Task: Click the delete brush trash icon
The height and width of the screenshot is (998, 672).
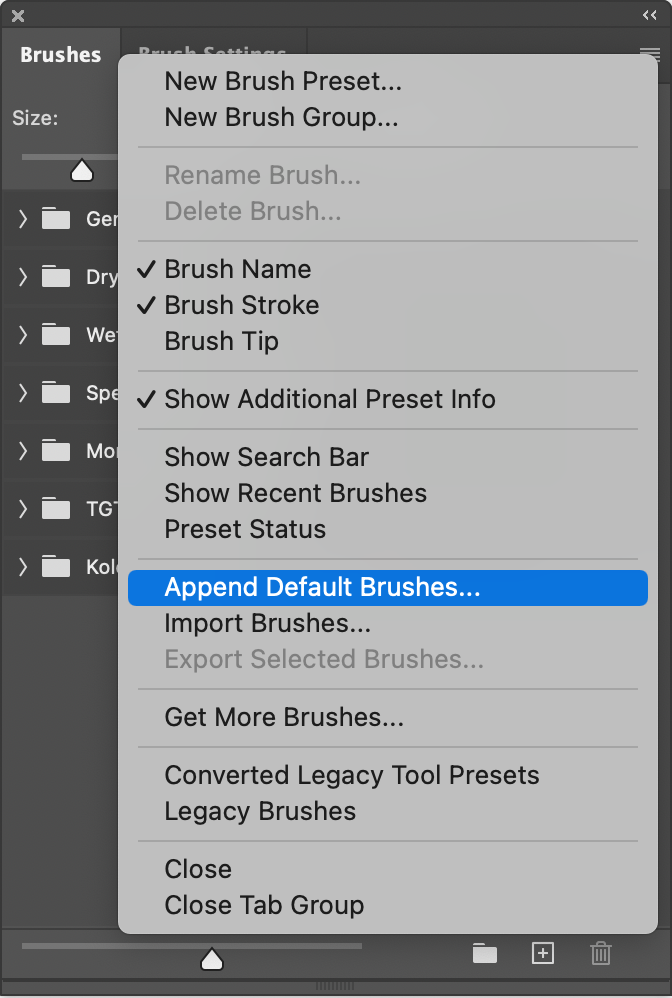Action: (601, 953)
